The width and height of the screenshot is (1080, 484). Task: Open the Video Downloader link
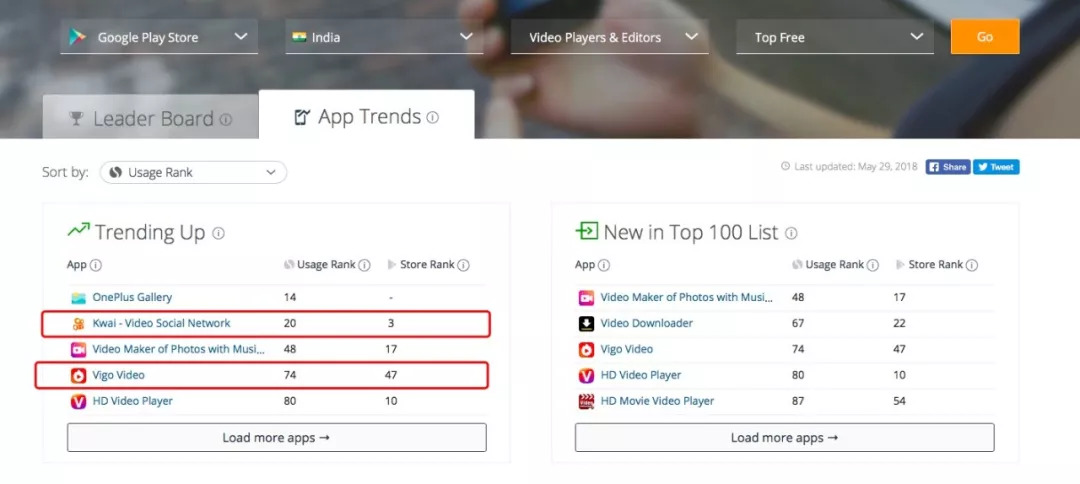(x=647, y=323)
